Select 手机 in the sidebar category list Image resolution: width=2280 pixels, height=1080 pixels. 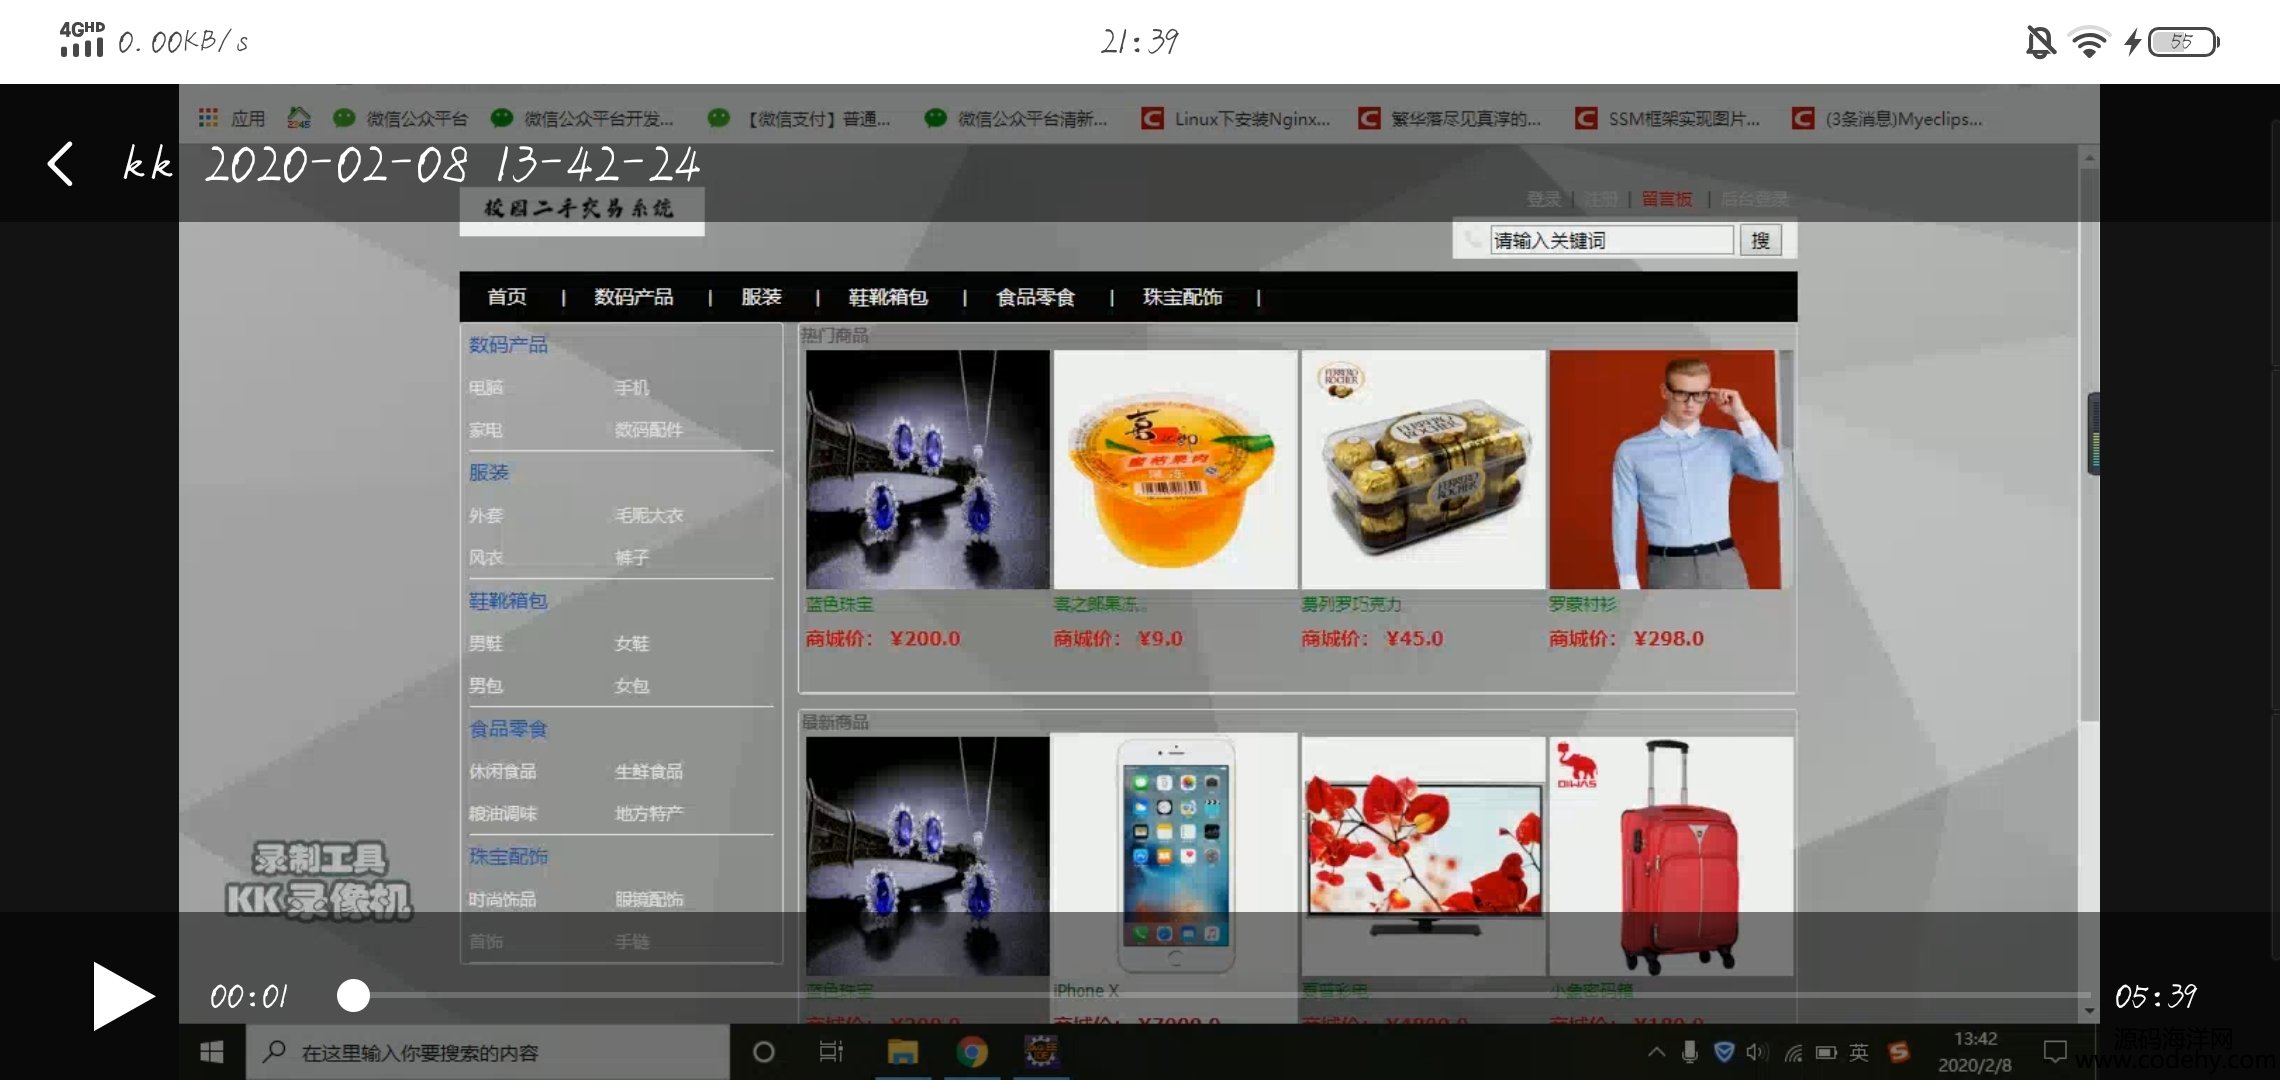(x=632, y=387)
